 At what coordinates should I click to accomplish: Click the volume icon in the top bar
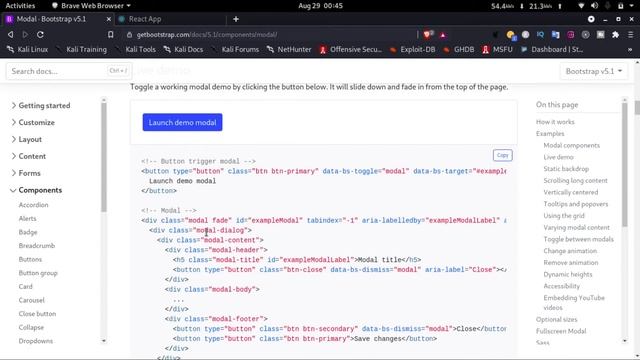594,6
